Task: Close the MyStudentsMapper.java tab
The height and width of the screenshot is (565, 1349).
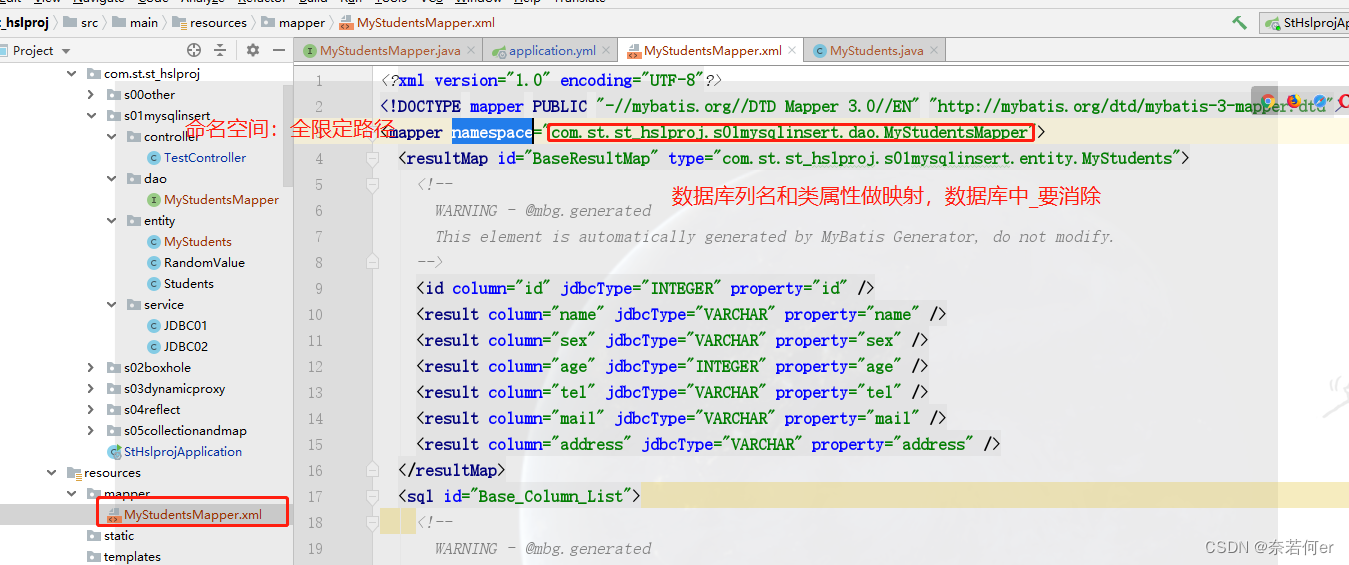Action: pos(472,50)
